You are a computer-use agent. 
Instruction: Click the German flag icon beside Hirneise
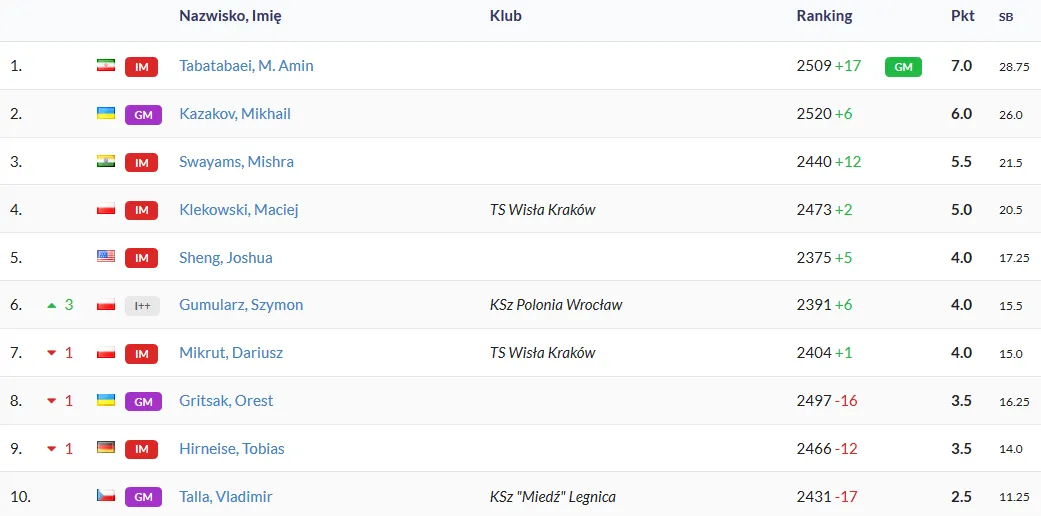point(106,448)
